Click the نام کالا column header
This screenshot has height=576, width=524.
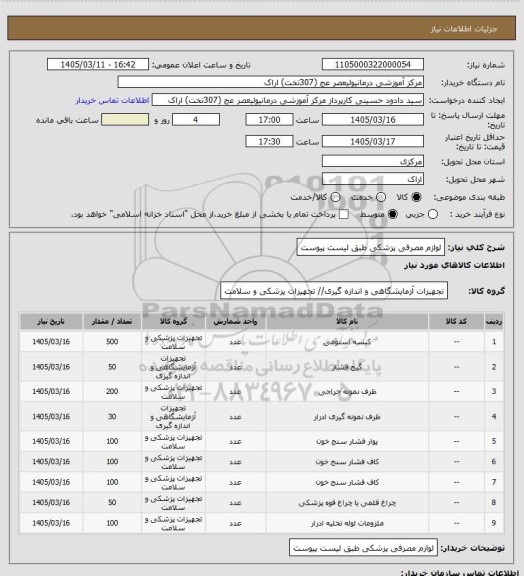pos(347,321)
